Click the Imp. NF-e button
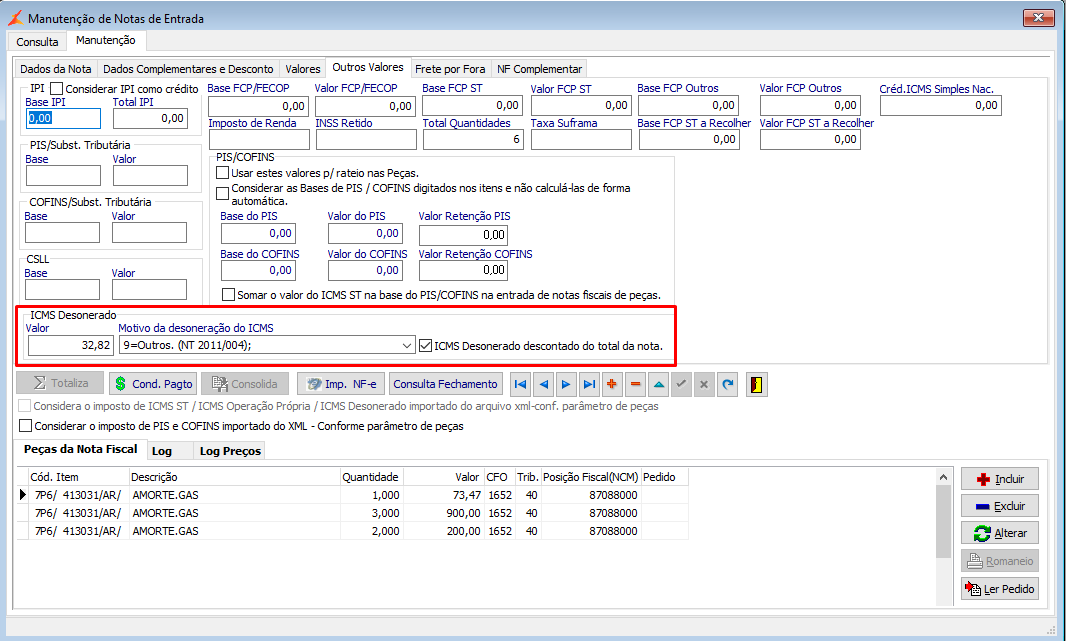This screenshot has height=641, width=1066. (341, 384)
